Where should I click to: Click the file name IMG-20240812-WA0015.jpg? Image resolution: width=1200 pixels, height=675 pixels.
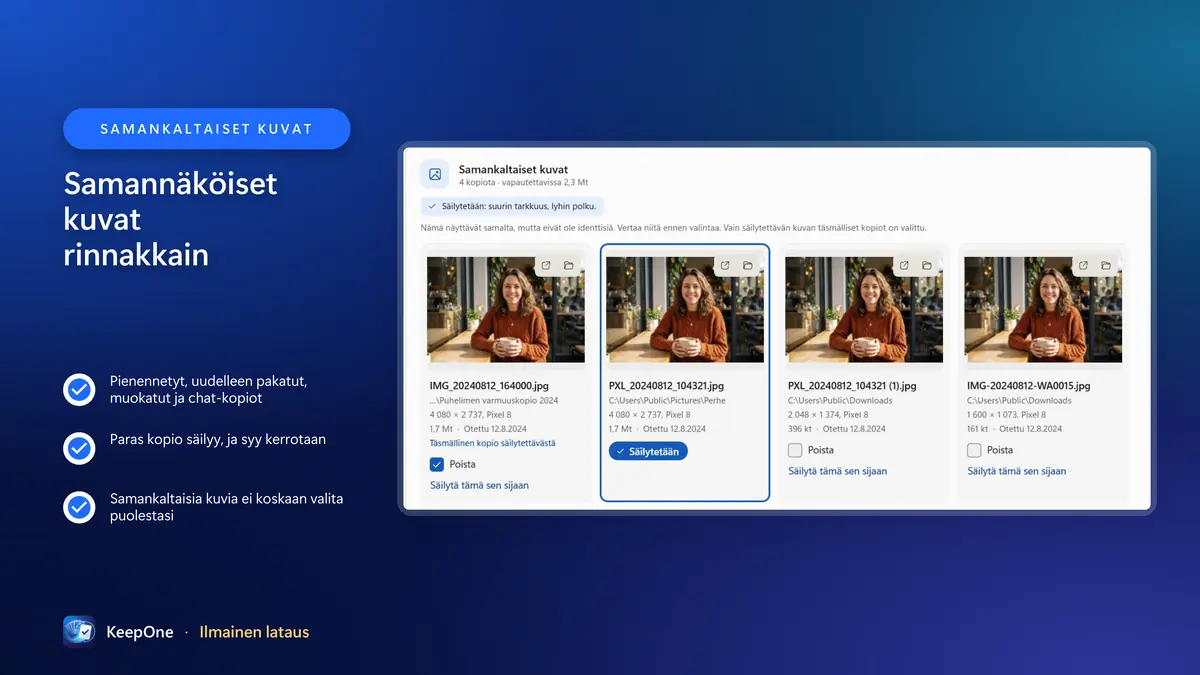coord(1028,385)
